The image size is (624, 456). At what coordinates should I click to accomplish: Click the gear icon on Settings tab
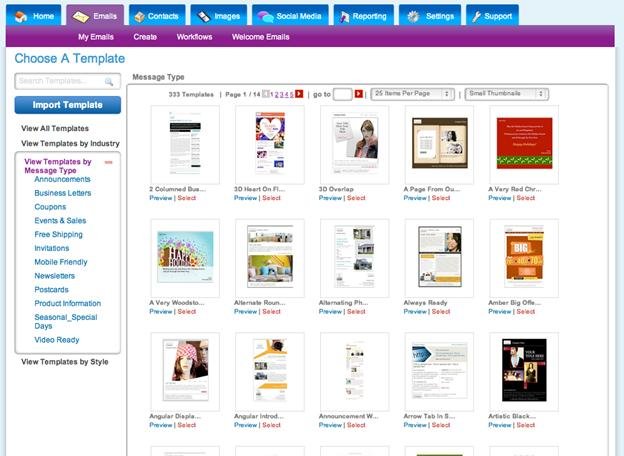[x=413, y=17]
